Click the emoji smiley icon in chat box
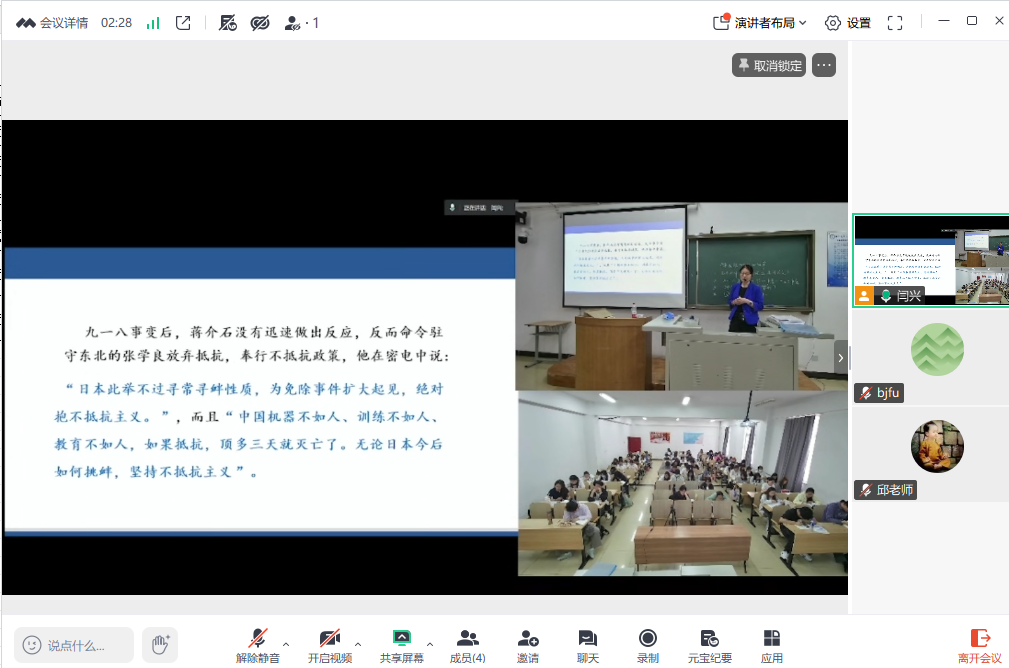The image size is (1009, 668). pyautogui.click(x=32, y=645)
